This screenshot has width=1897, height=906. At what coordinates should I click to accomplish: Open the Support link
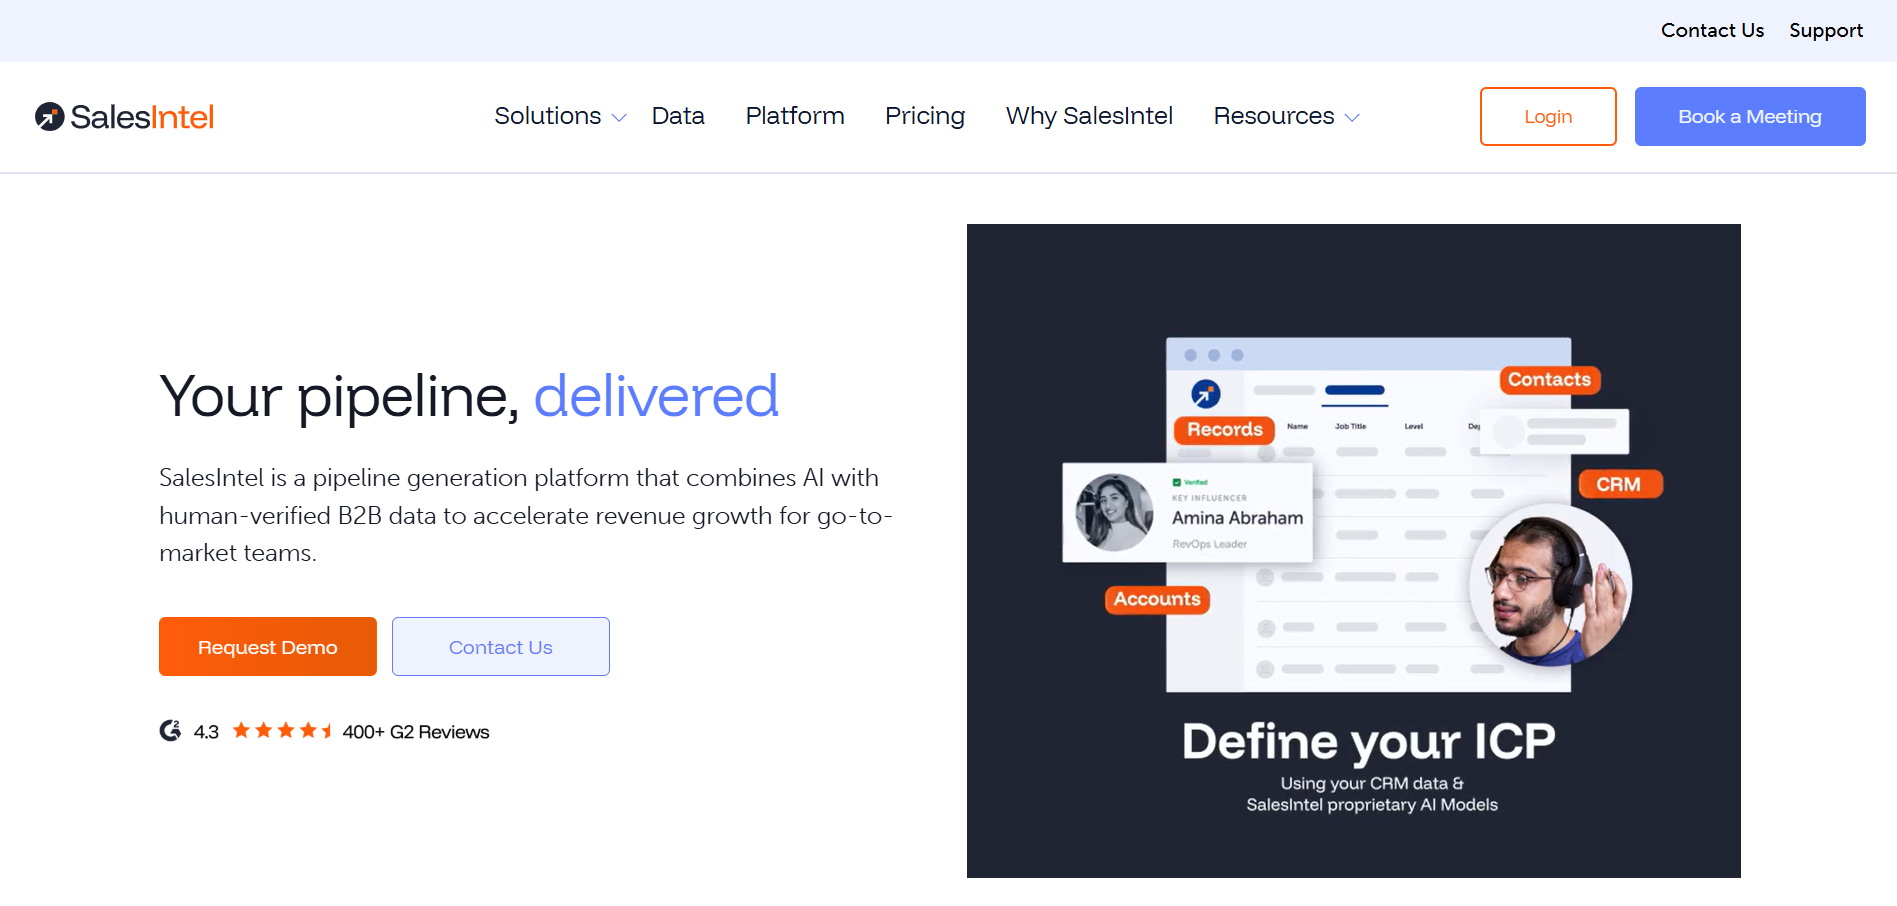[x=1826, y=30]
